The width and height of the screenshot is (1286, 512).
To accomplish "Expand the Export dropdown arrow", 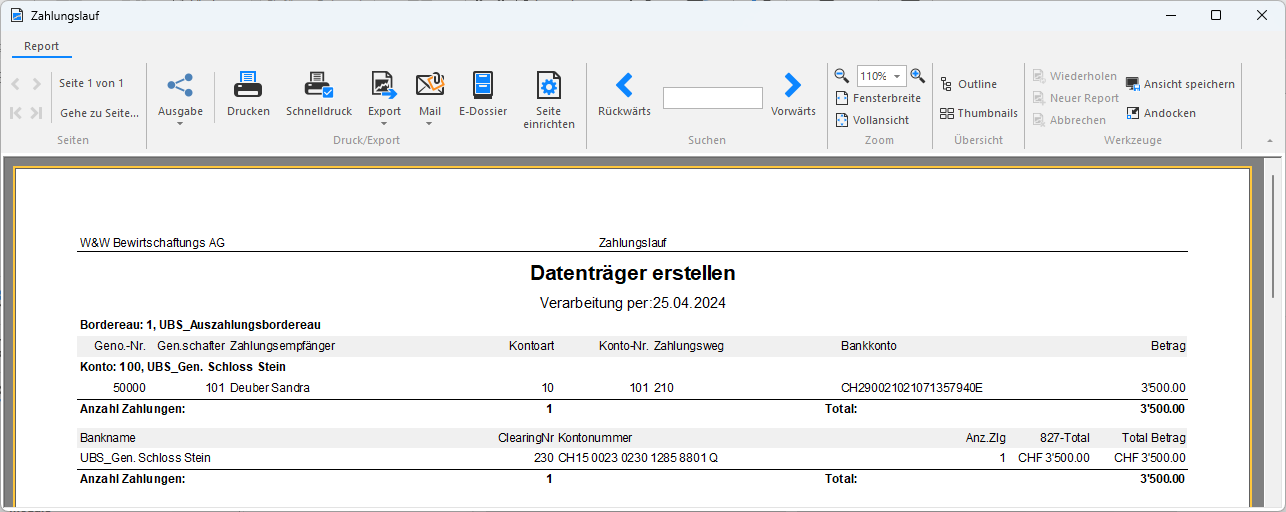I will click(x=384, y=124).
